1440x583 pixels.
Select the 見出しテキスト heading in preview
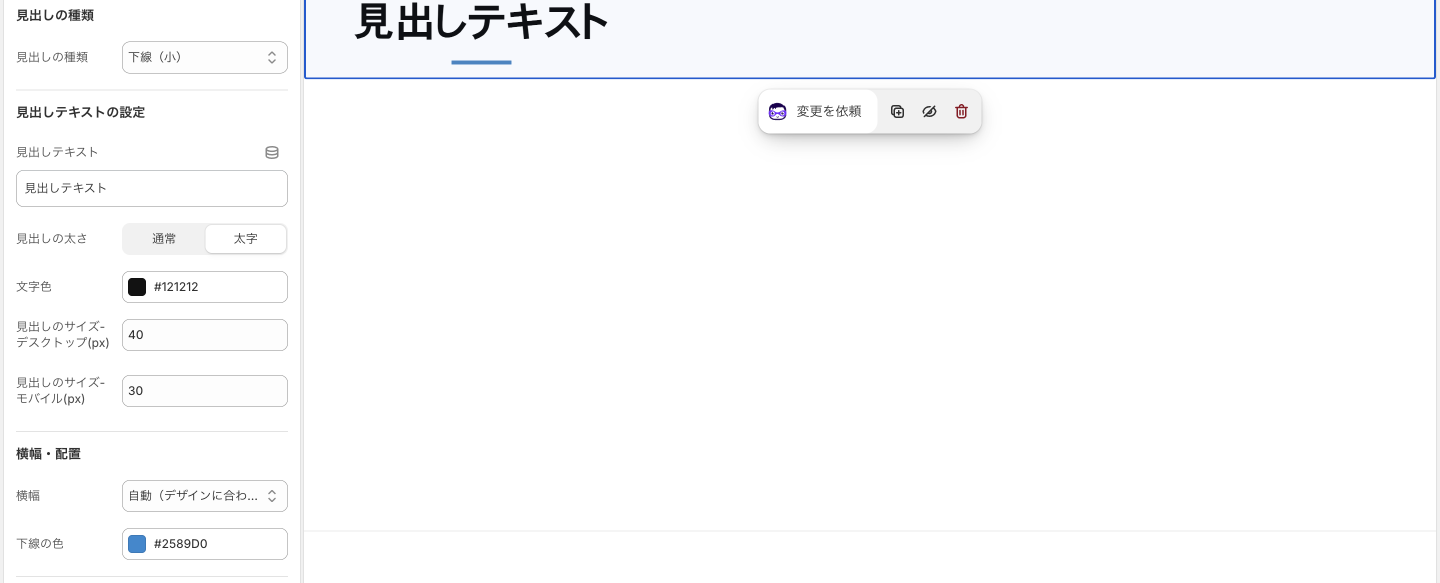pyautogui.click(x=481, y=22)
